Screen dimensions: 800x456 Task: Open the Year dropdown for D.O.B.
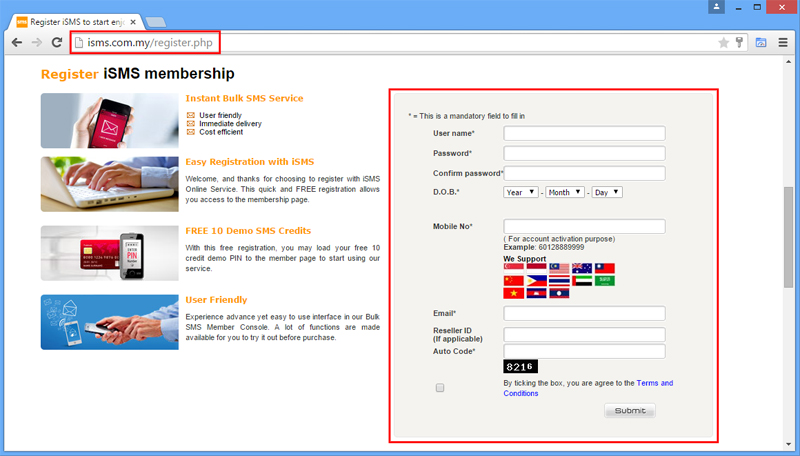click(520, 192)
